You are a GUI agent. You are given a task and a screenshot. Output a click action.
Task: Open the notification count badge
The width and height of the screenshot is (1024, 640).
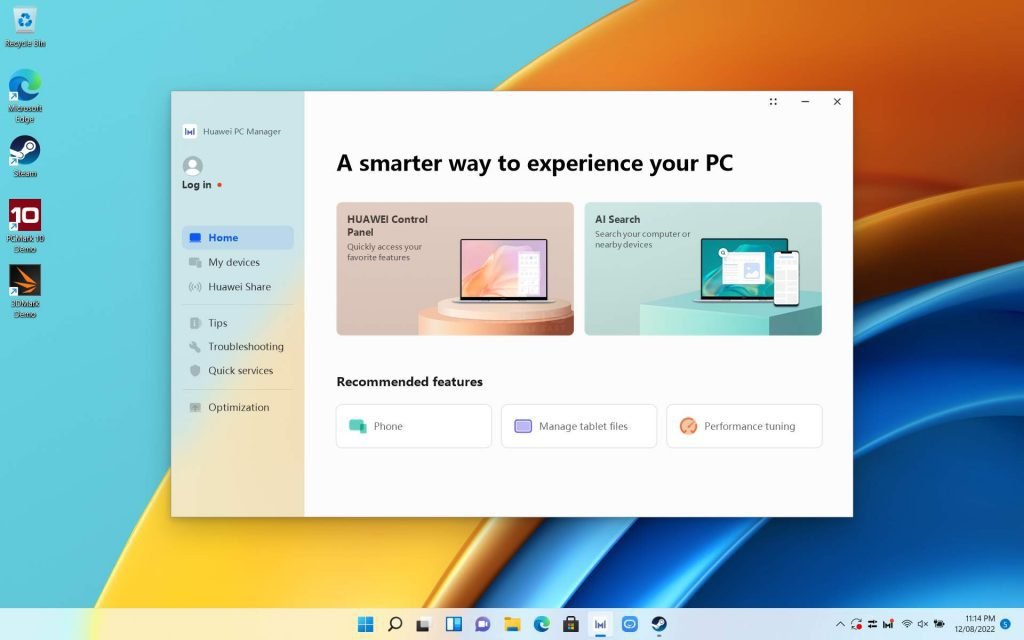pyautogui.click(x=1006, y=624)
